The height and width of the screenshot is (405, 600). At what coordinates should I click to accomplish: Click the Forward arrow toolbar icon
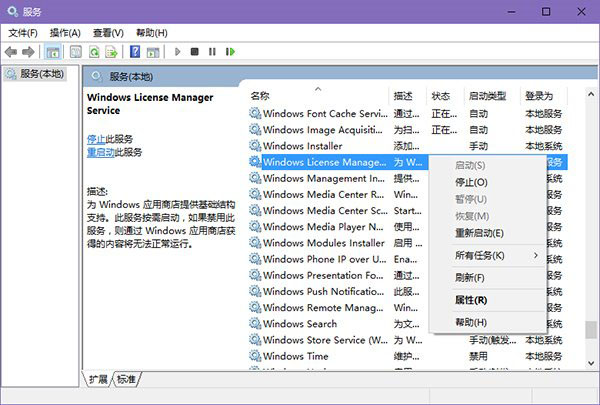pyautogui.click(x=28, y=52)
